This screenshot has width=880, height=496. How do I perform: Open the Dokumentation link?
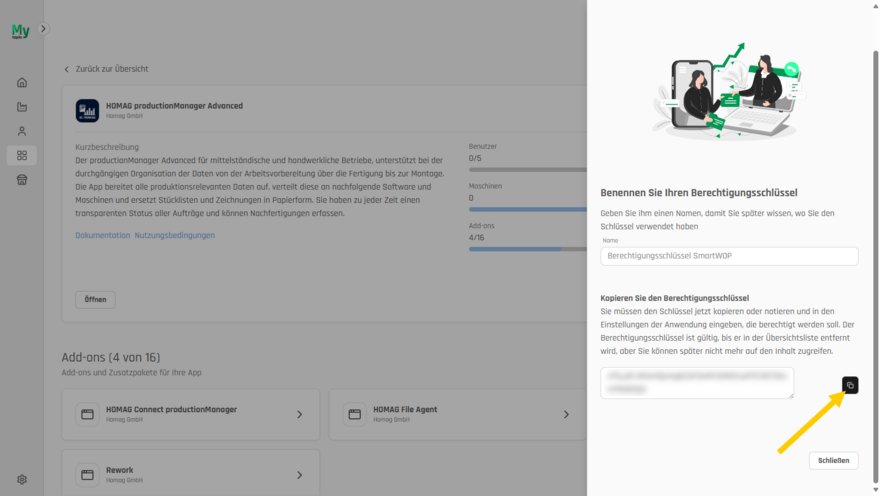[103, 235]
